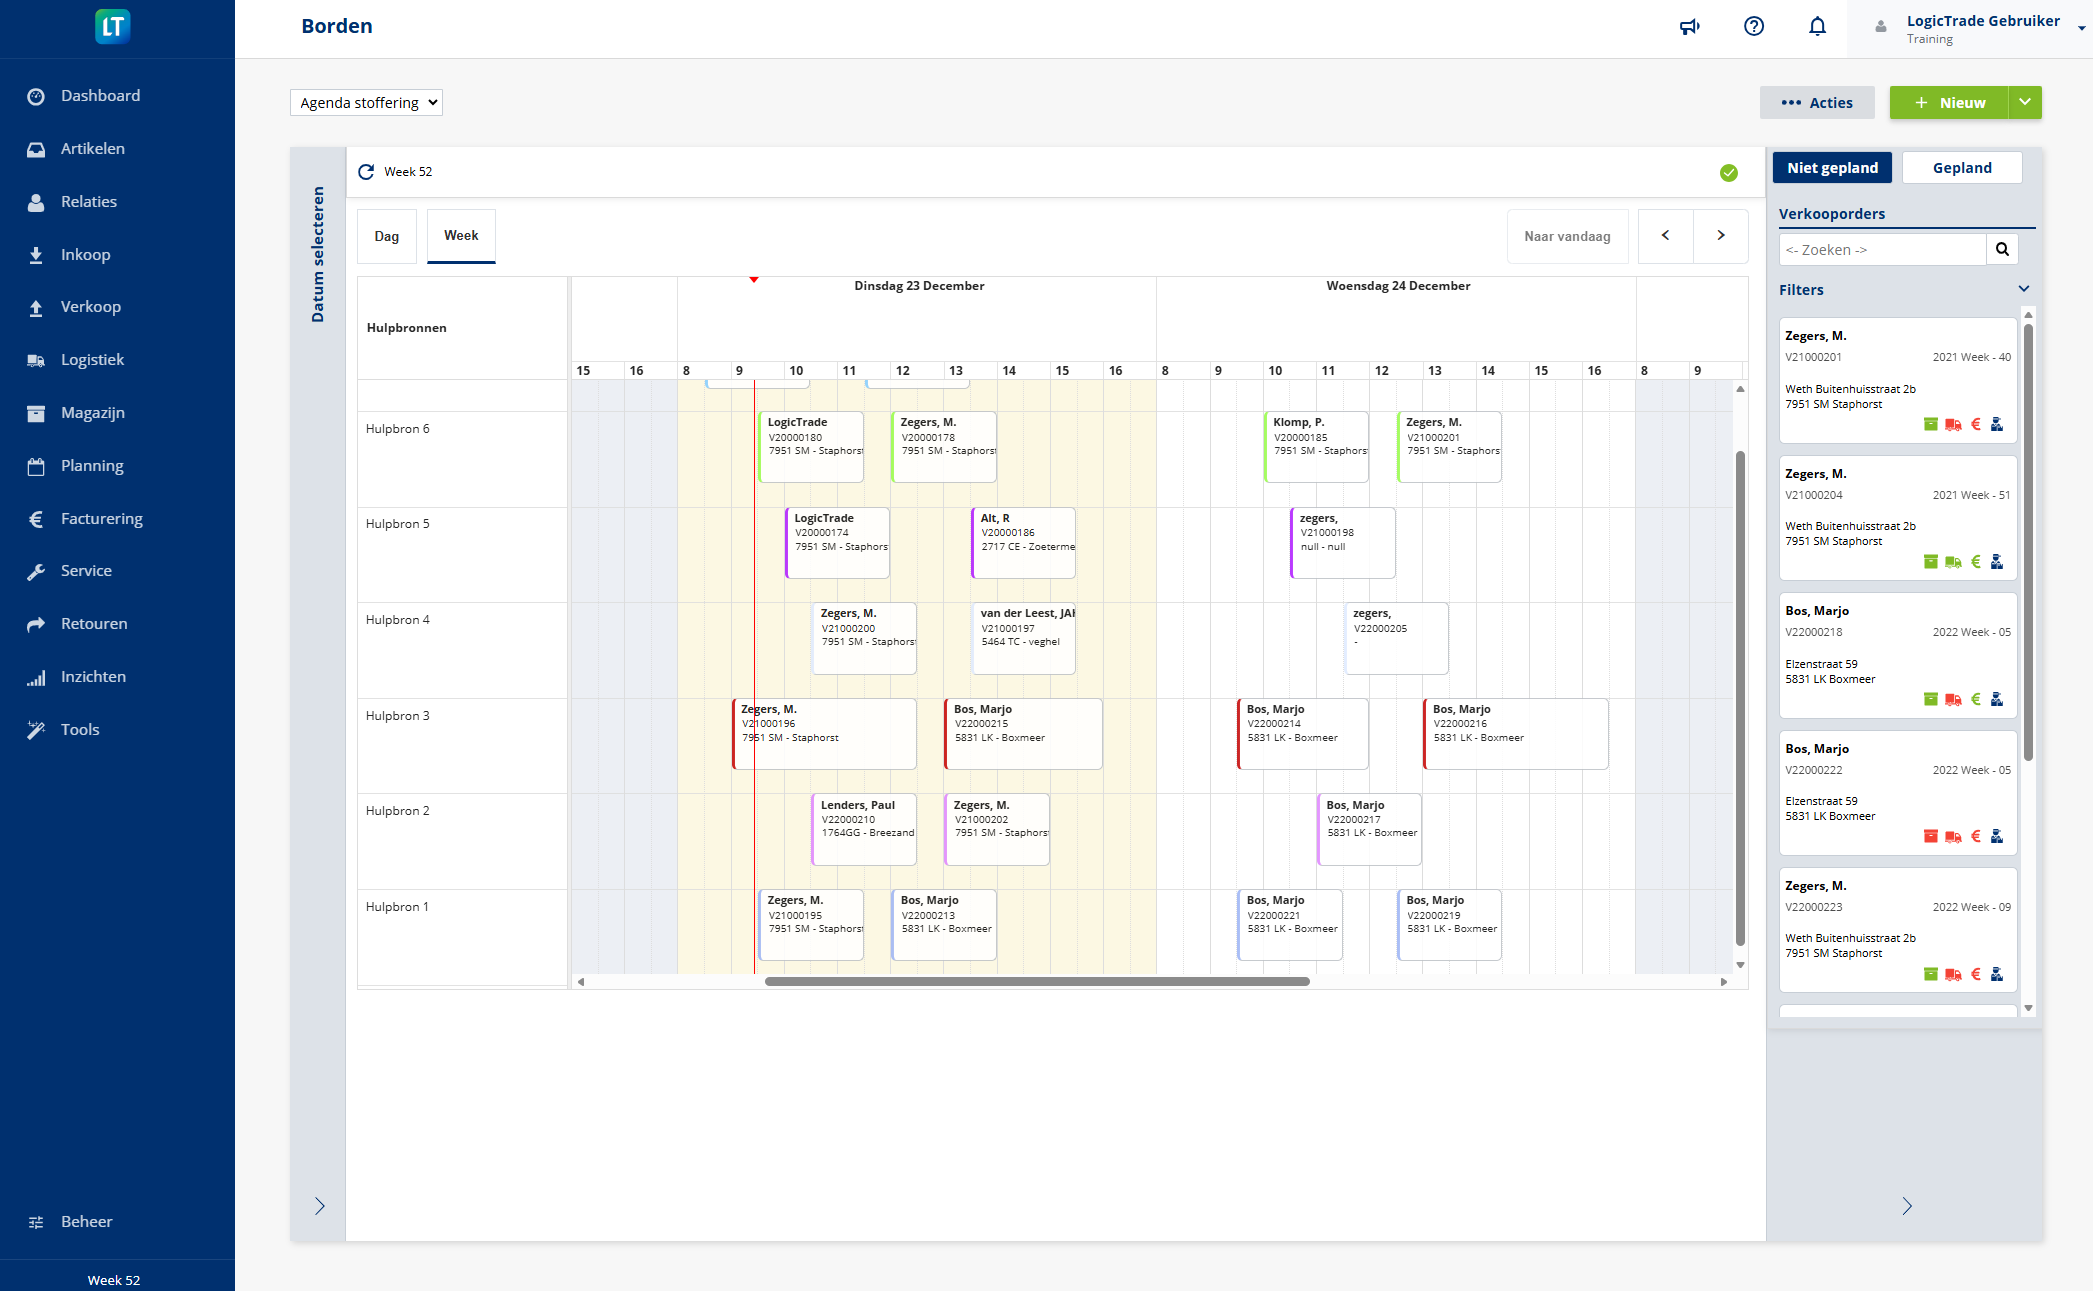This screenshot has height=1291, width=2093.
Task: Click the refresh icon next to Week 52
Action: pyautogui.click(x=366, y=171)
